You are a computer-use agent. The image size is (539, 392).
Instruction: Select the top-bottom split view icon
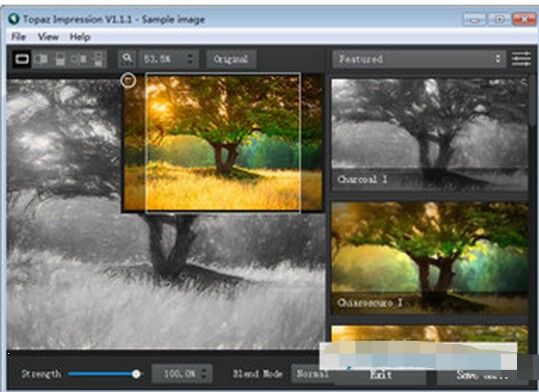(x=60, y=59)
